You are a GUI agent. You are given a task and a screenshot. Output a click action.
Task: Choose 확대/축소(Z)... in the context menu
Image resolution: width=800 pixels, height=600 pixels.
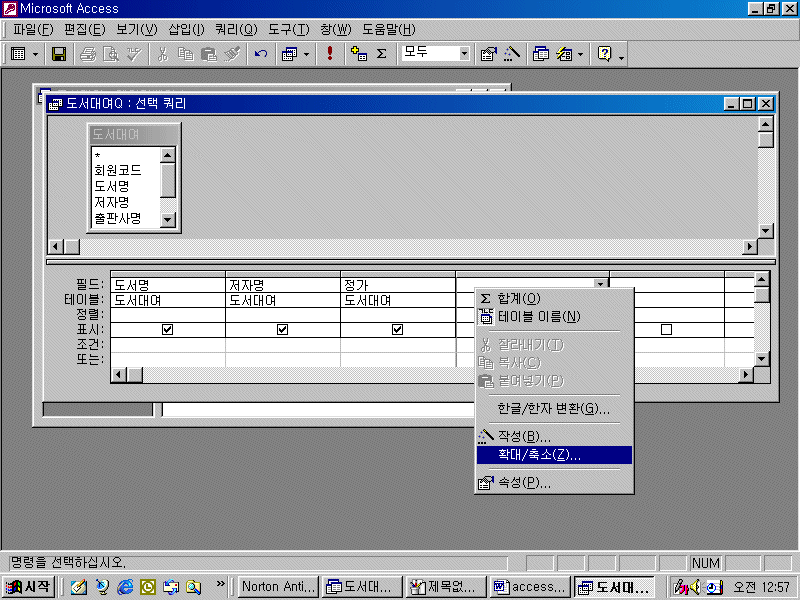tap(554, 455)
